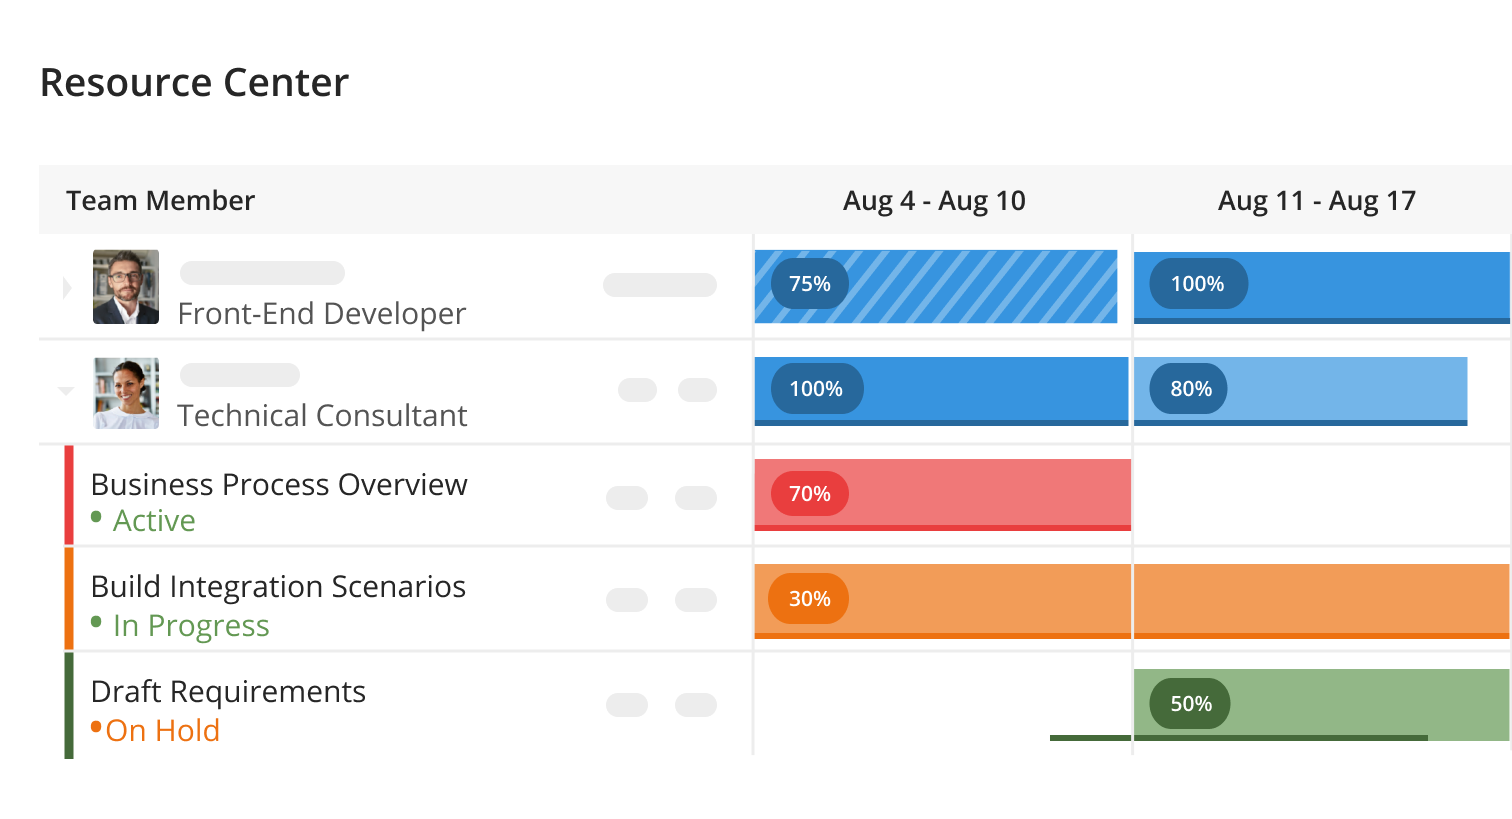This screenshot has height=819, width=1512.
Task: Click the In Progress status label
Action: [191, 626]
